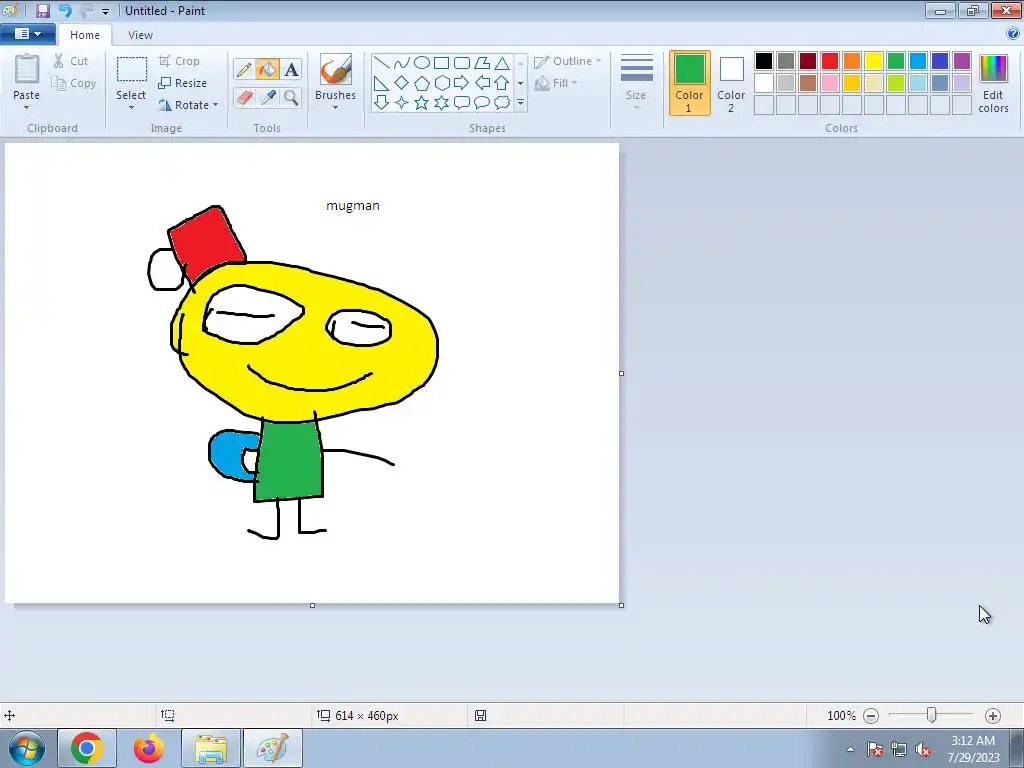Screen dimensions: 1024x768
Task: Choose the Left arrow shape
Action: 482,83
